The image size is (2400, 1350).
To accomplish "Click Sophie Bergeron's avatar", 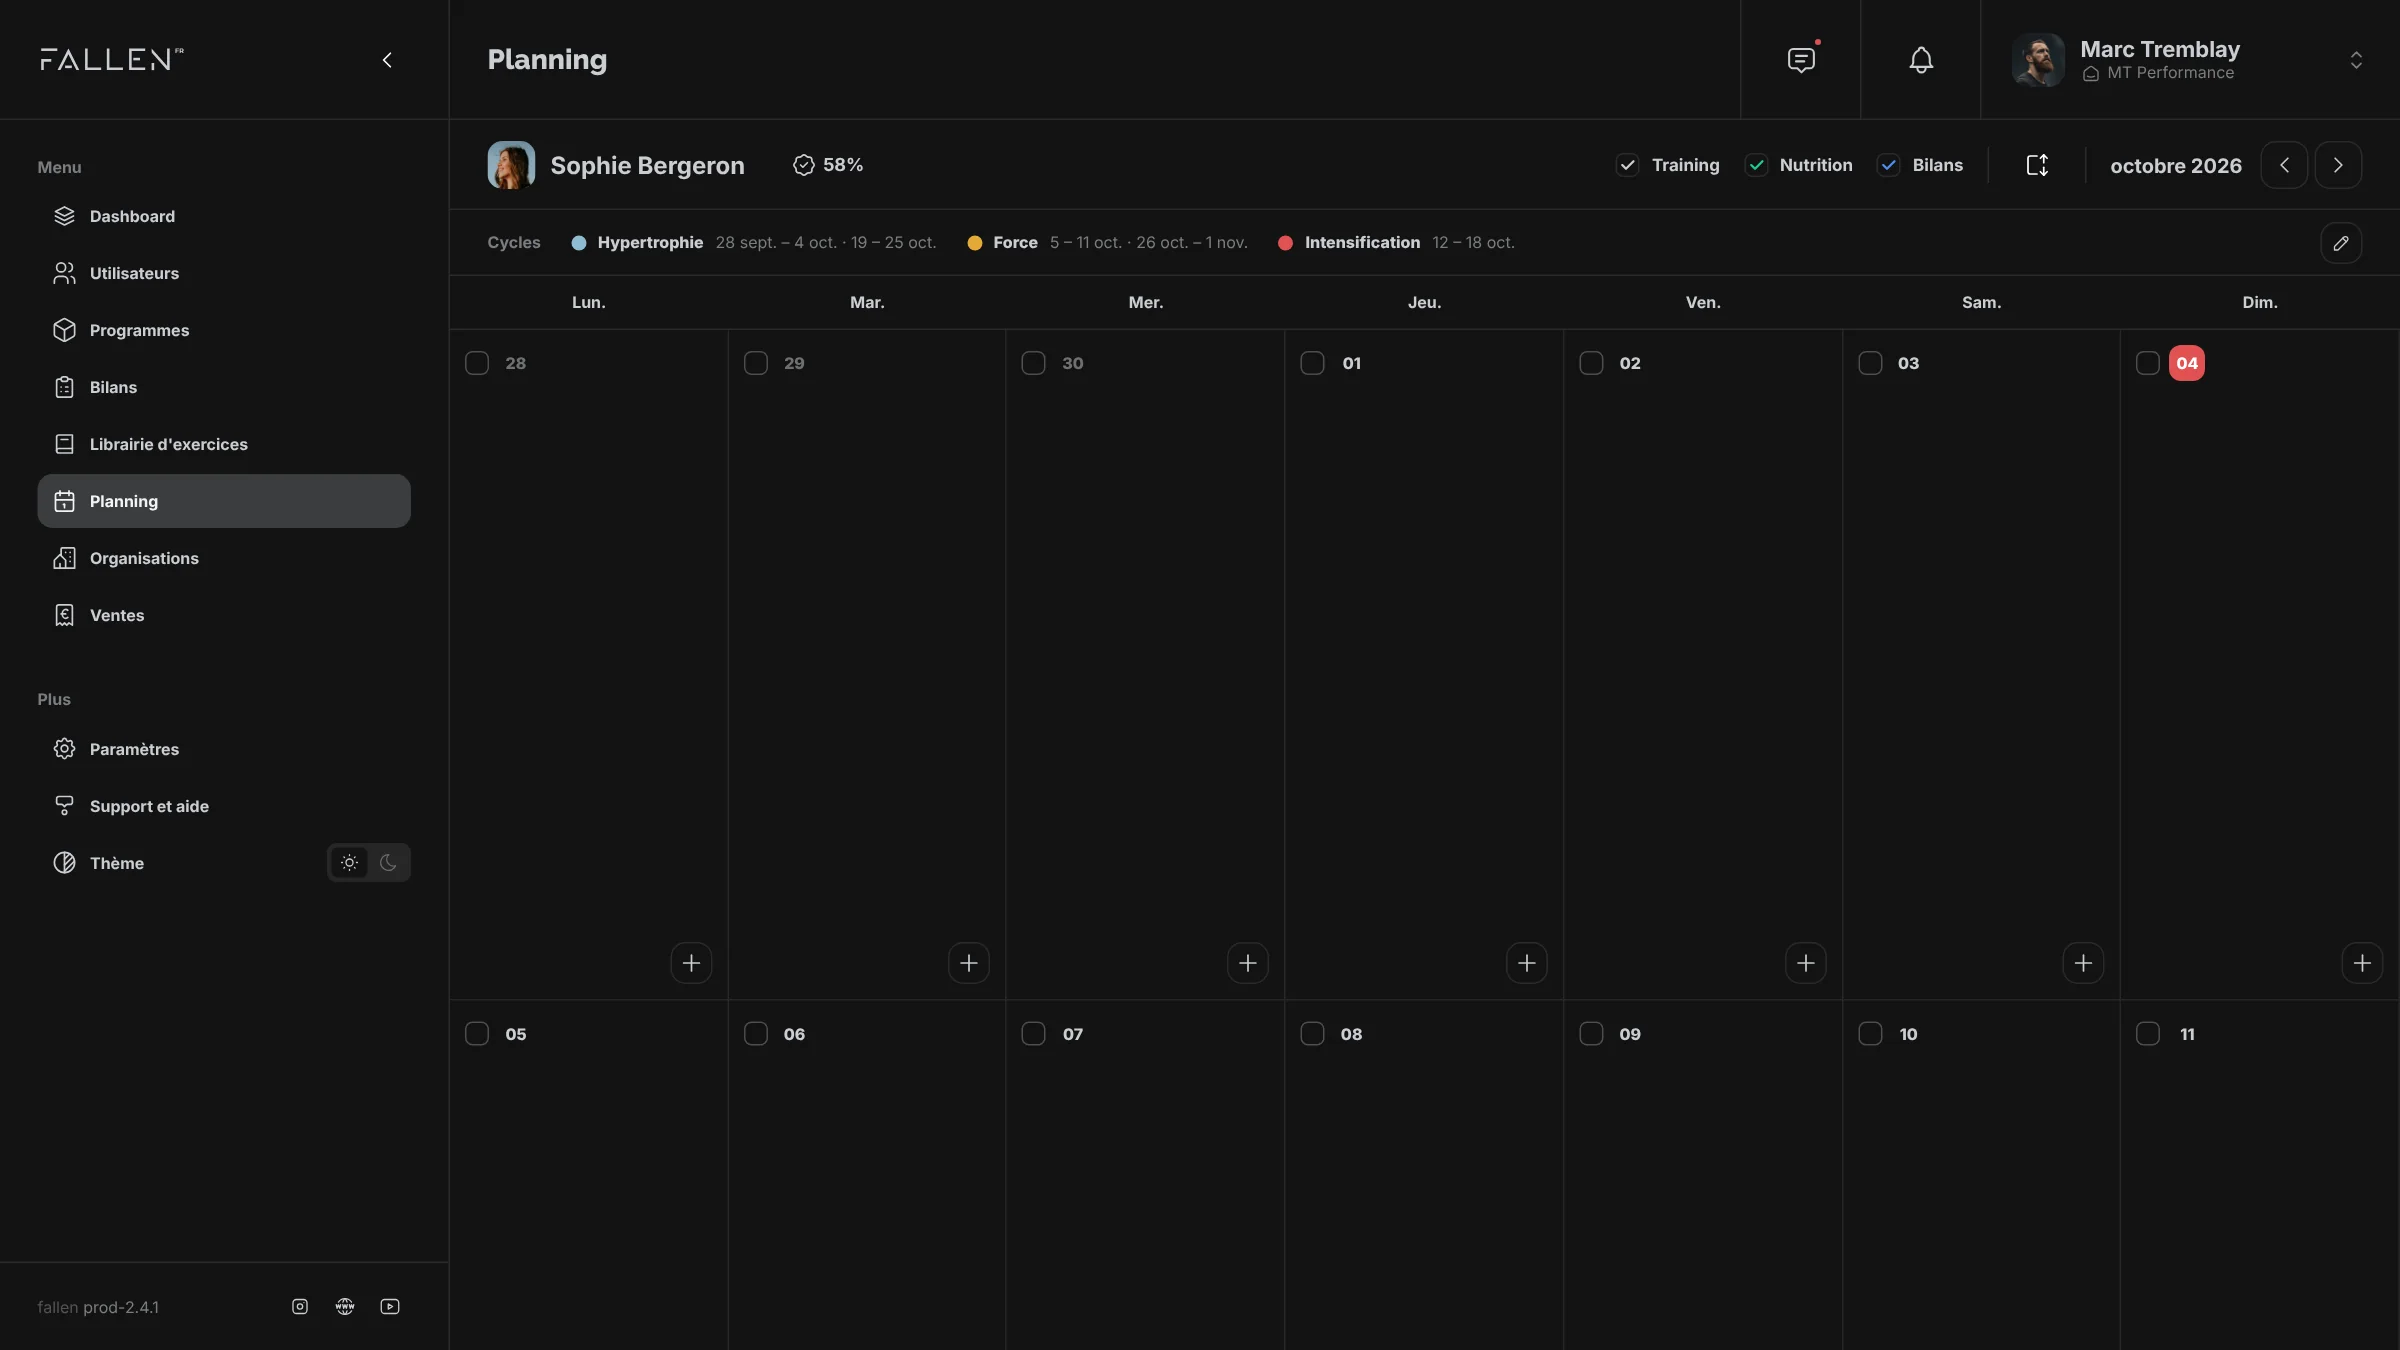I will 511,165.
